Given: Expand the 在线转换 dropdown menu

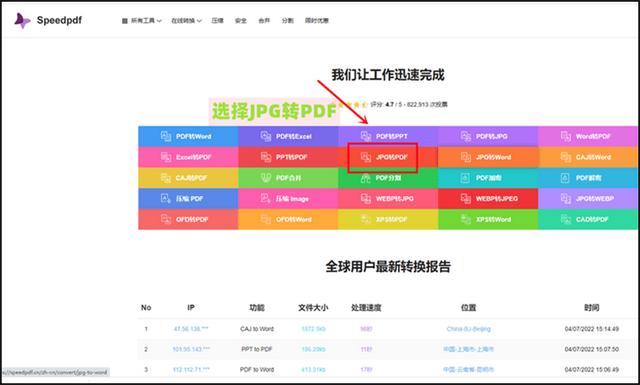Looking at the screenshot, I should click(186, 21).
